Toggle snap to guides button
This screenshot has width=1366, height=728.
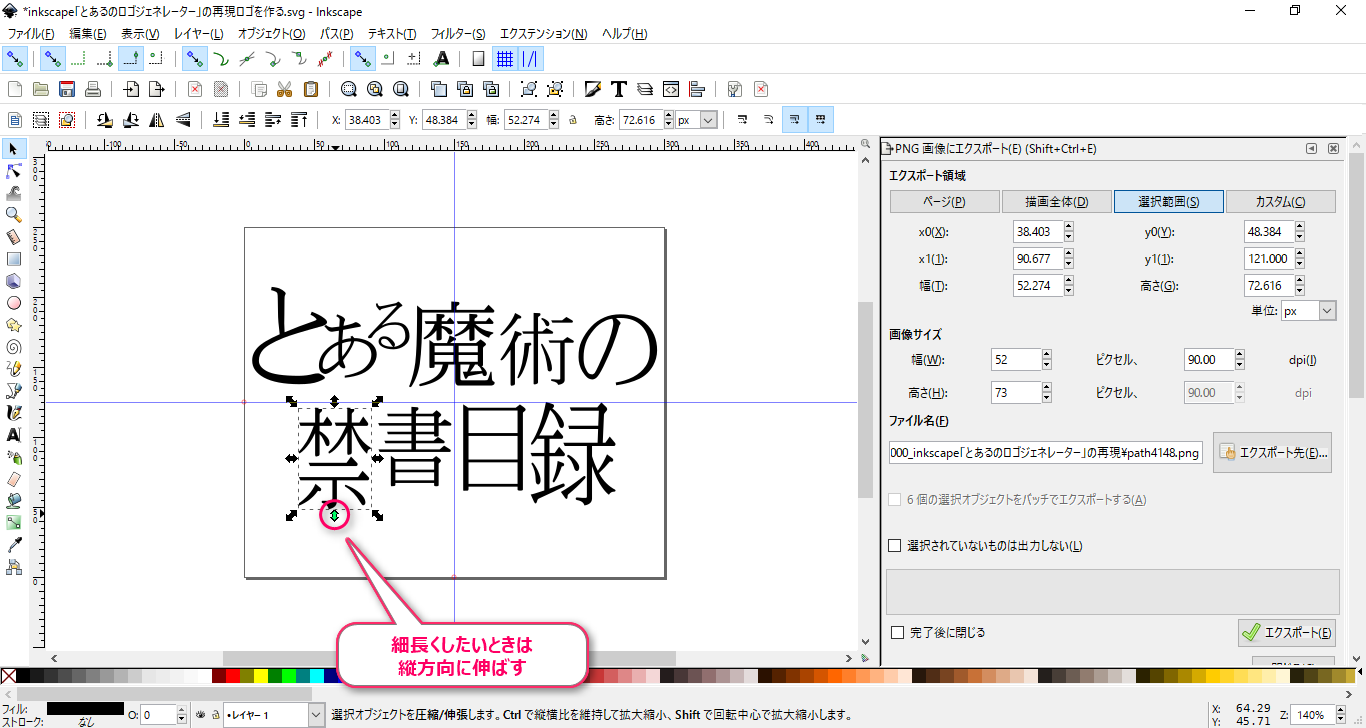531,59
